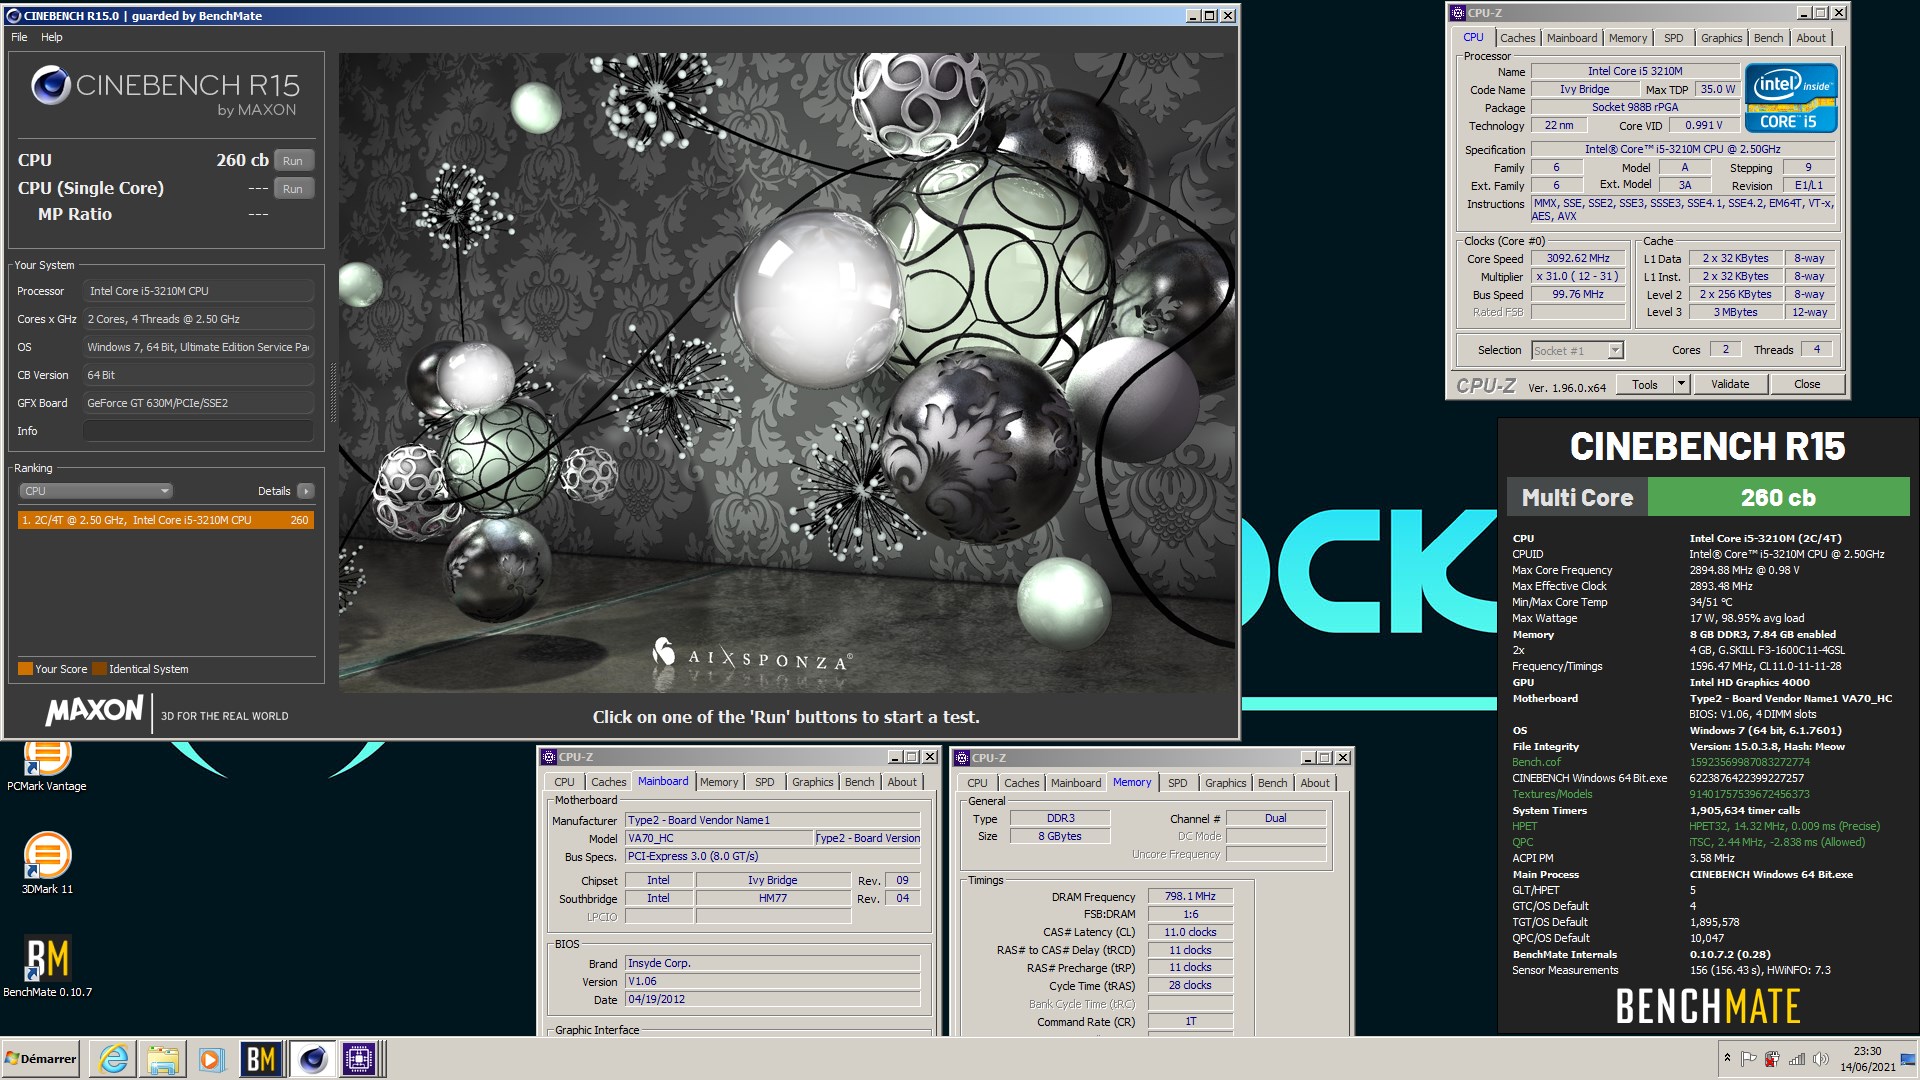
Task: Click the CPU-Z icon in mainboard window title
Action: point(548,757)
